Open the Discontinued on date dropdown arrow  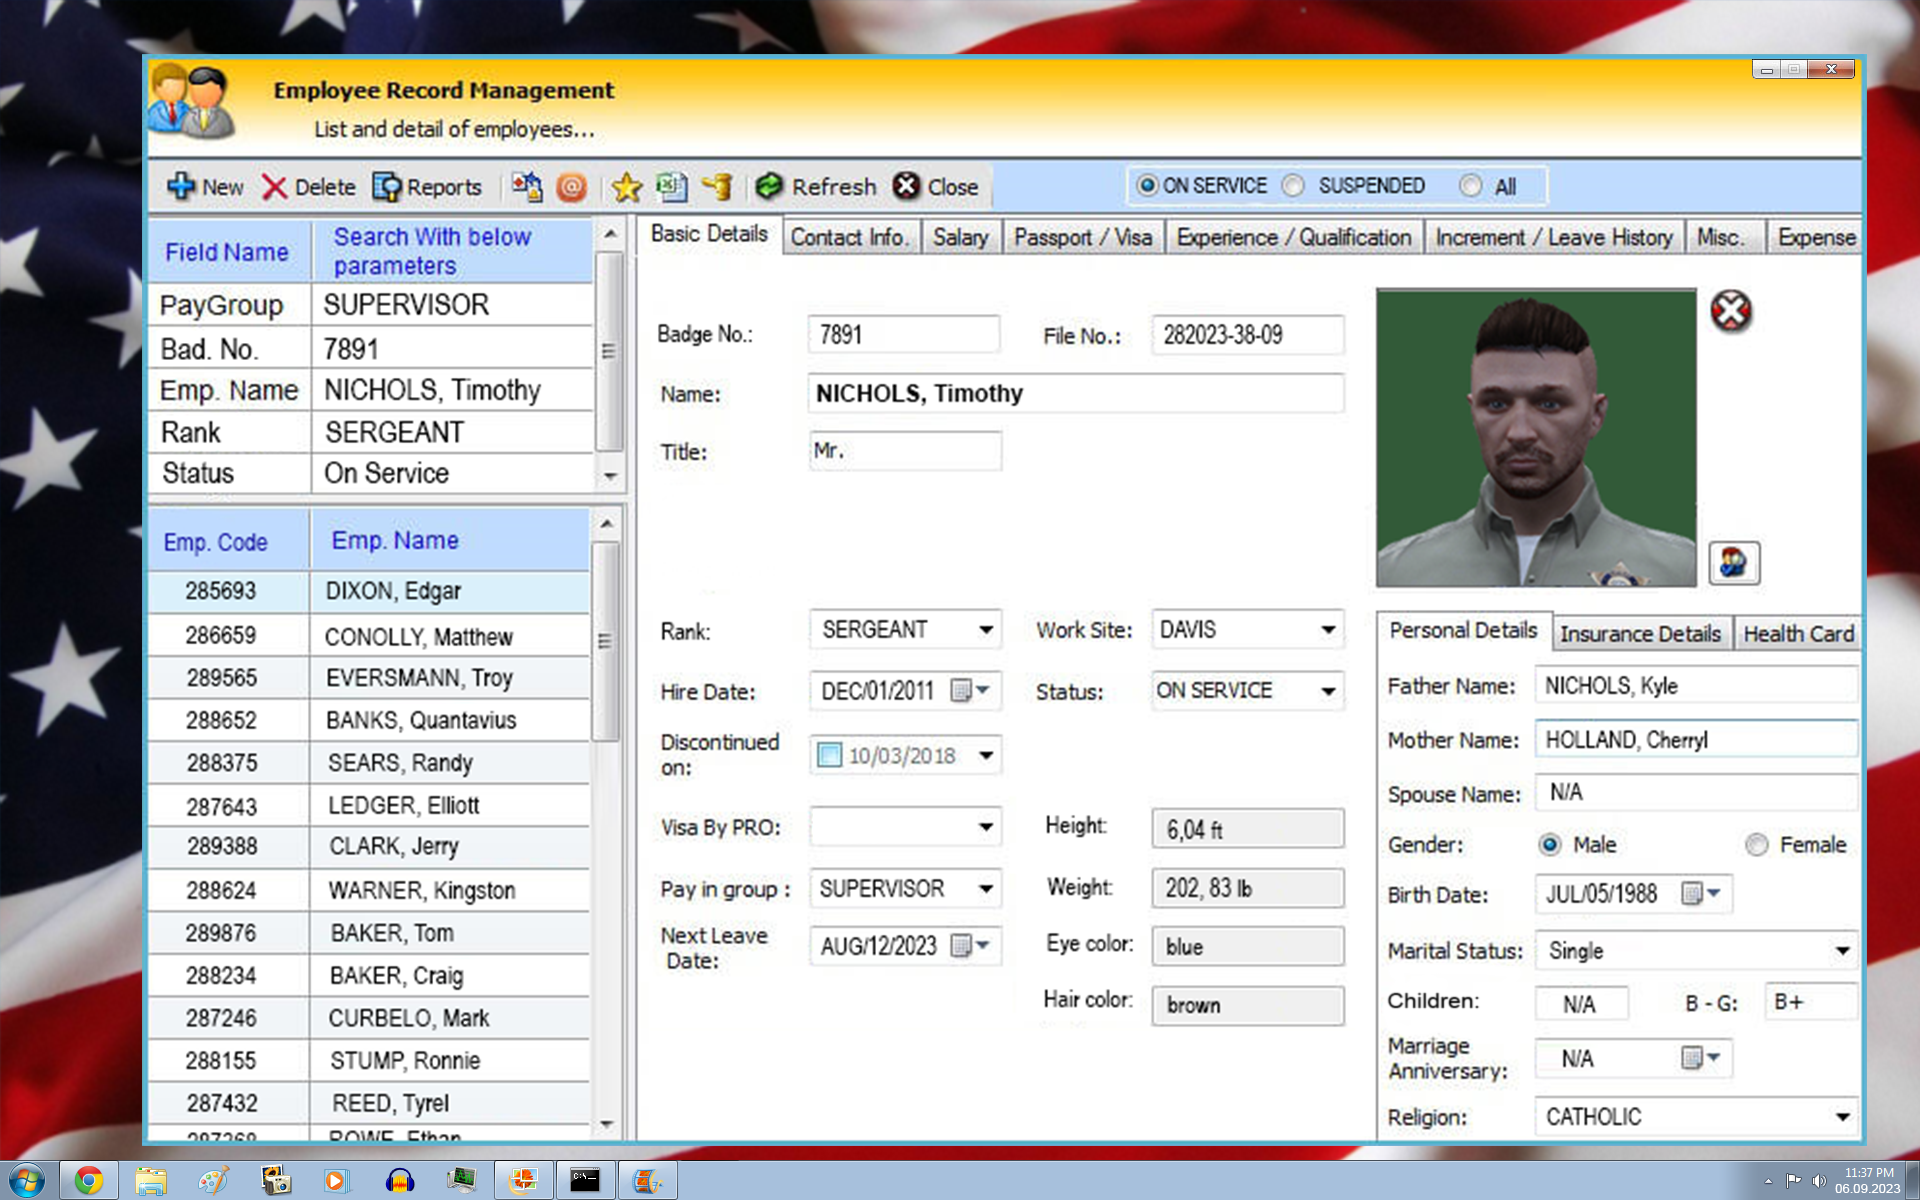point(986,755)
